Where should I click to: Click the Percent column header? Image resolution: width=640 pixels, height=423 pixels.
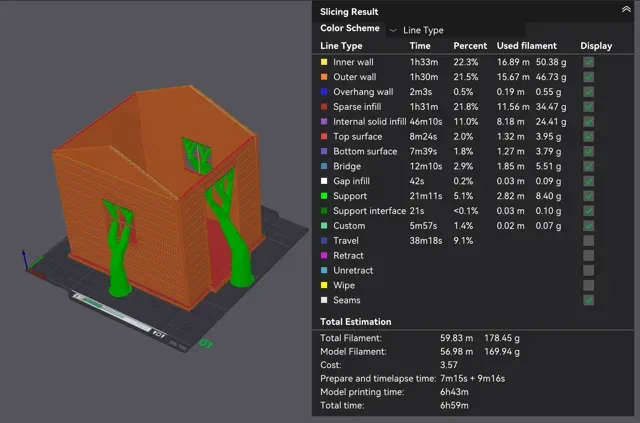pyautogui.click(x=470, y=46)
